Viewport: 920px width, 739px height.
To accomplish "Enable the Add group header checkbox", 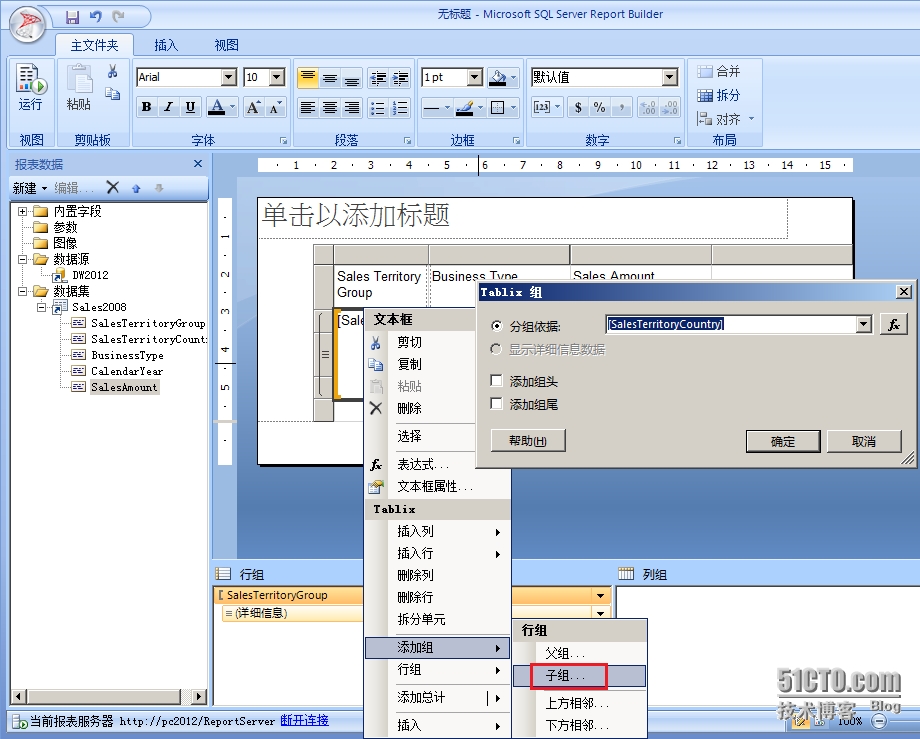I will click(496, 381).
